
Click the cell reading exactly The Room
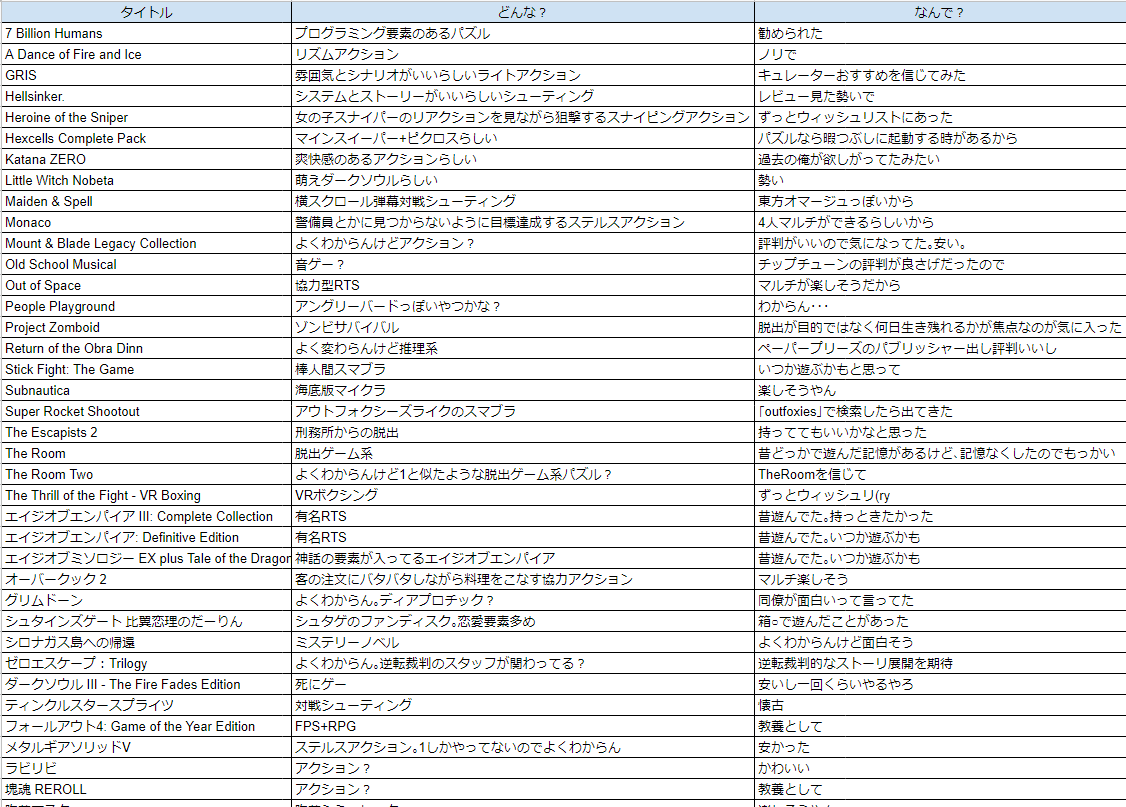tap(146, 453)
